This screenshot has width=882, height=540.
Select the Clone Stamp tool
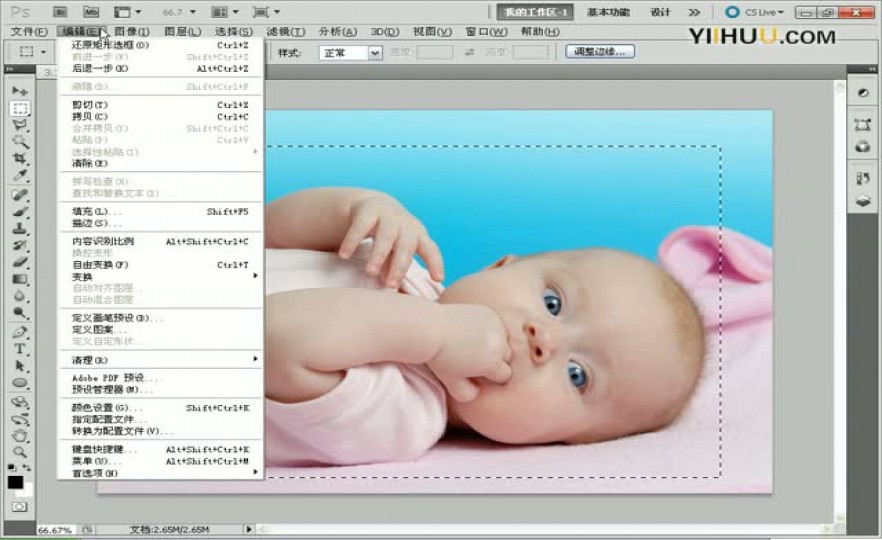(x=20, y=229)
